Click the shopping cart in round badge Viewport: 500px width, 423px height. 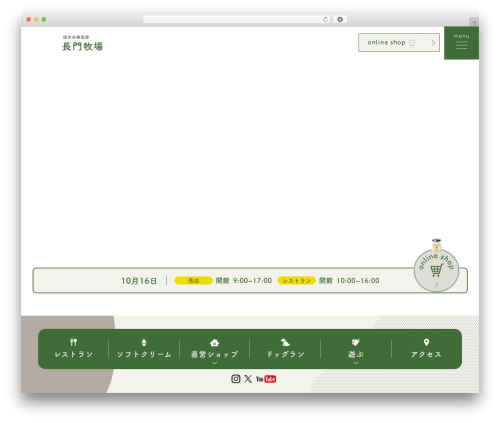click(x=437, y=270)
